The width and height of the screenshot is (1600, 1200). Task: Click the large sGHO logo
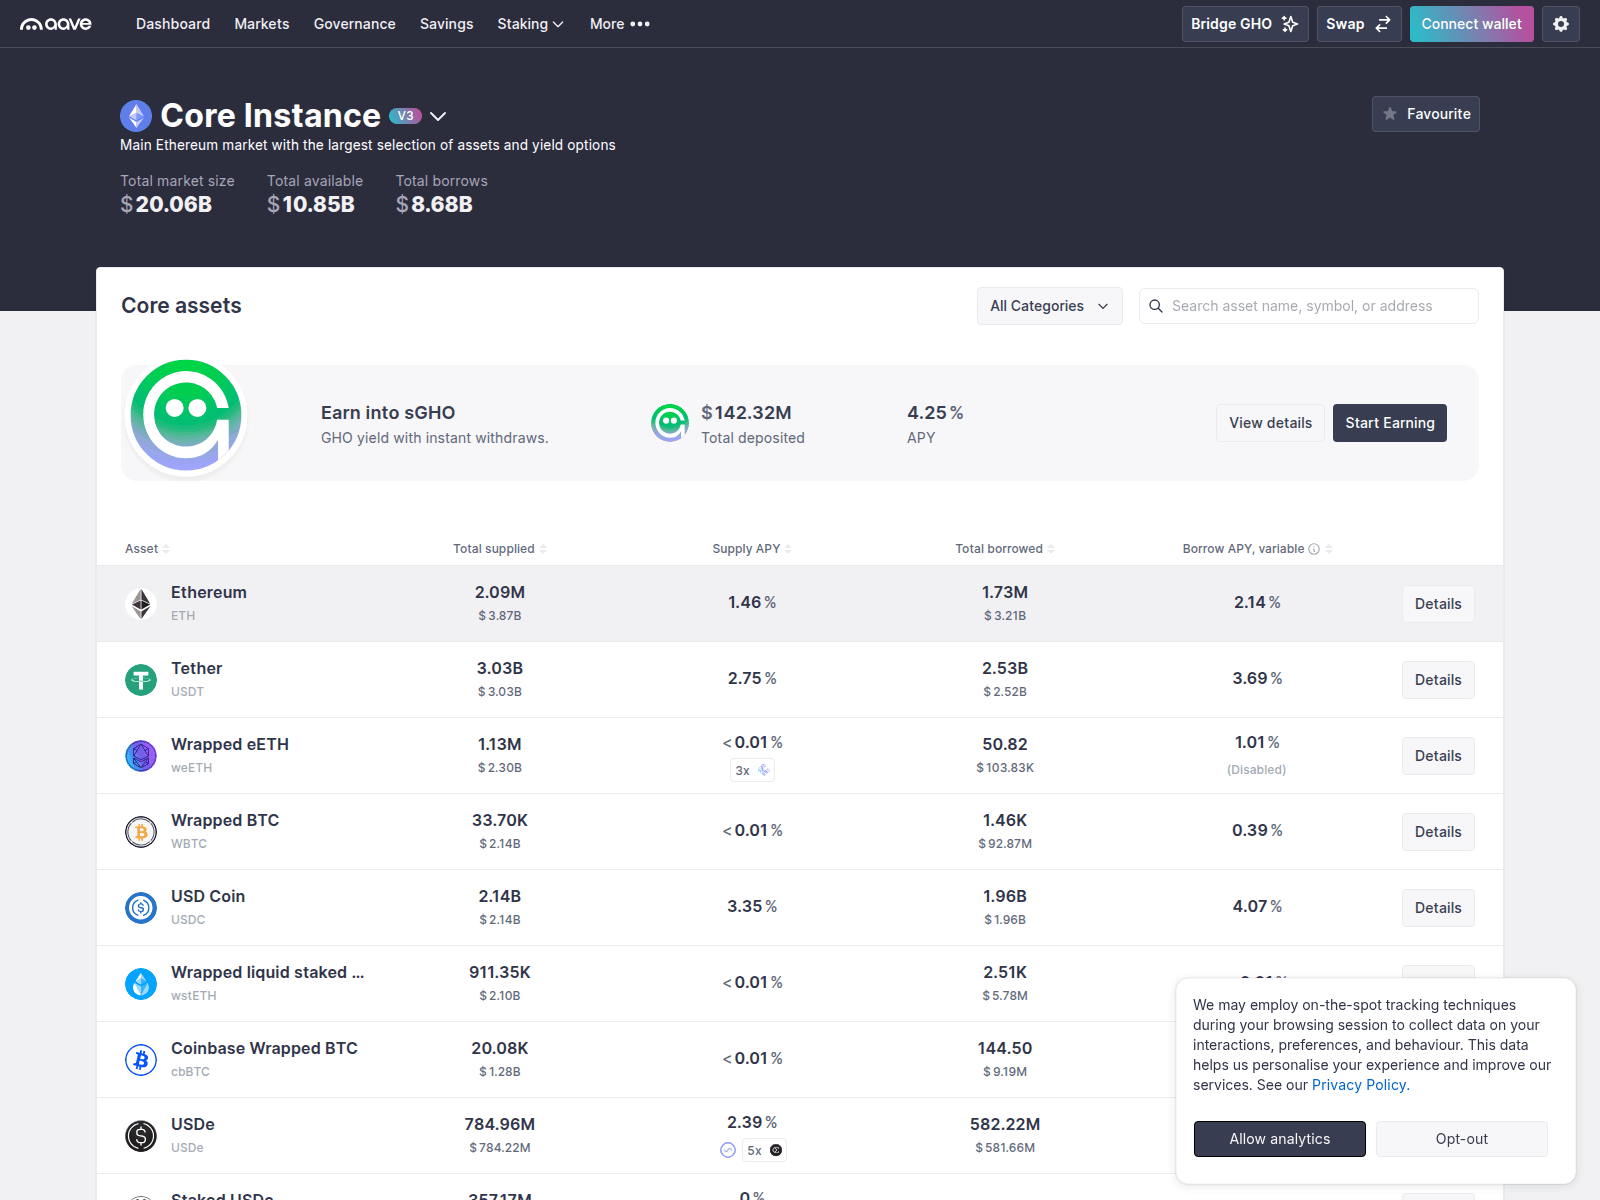click(x=186, y=417)
